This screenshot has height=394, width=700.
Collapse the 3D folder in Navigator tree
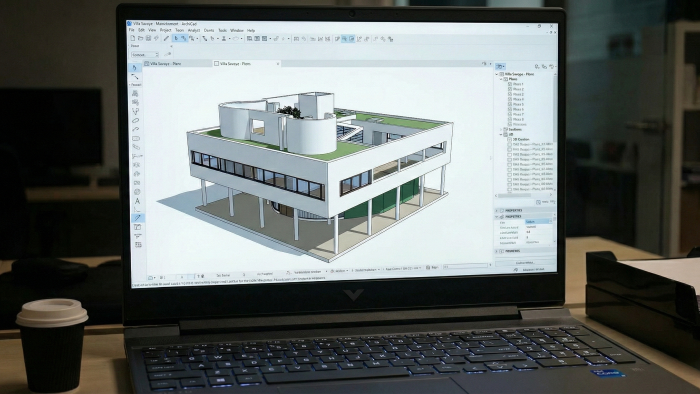(x=501, y=134)
